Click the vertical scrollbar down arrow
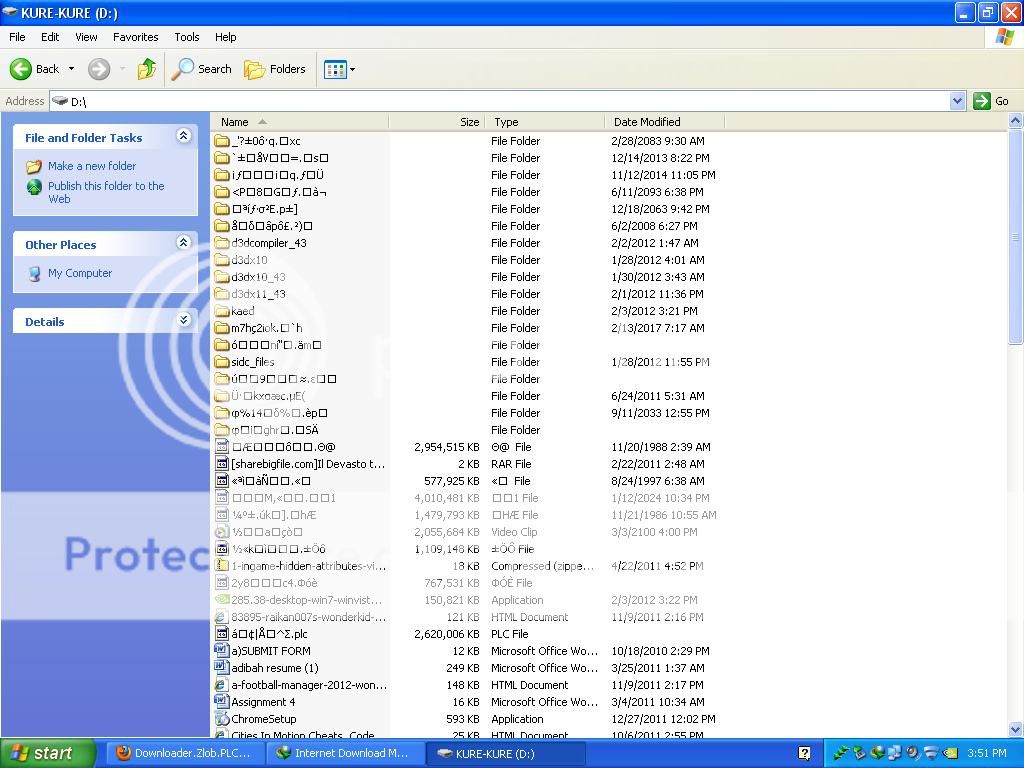Image resolution: width=1024 pixels, height=768 pixels. pyautogui.click(x=1016, y=730)
